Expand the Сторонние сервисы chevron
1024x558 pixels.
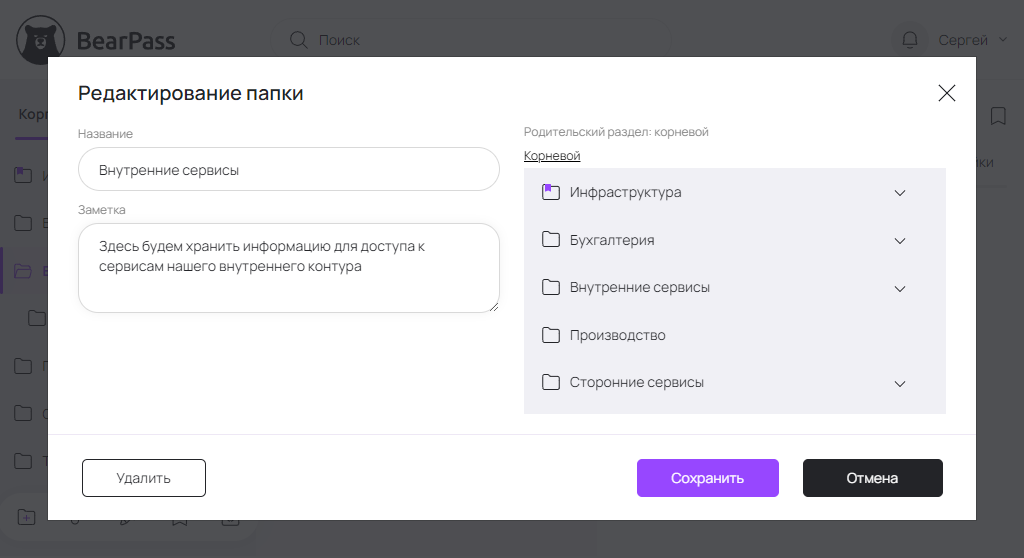coord(899,383)
